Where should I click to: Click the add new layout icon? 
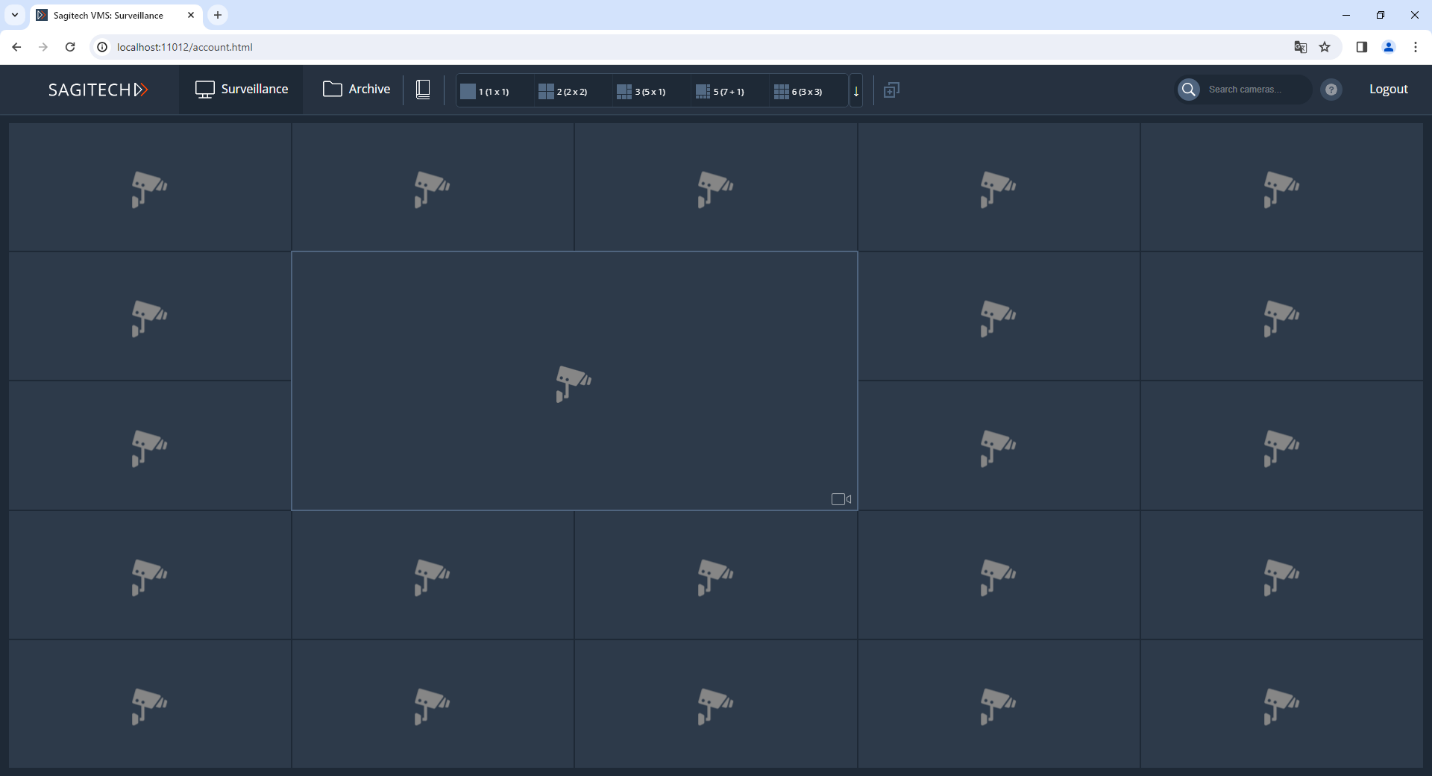pyautogui.click(x=892, y=90)
